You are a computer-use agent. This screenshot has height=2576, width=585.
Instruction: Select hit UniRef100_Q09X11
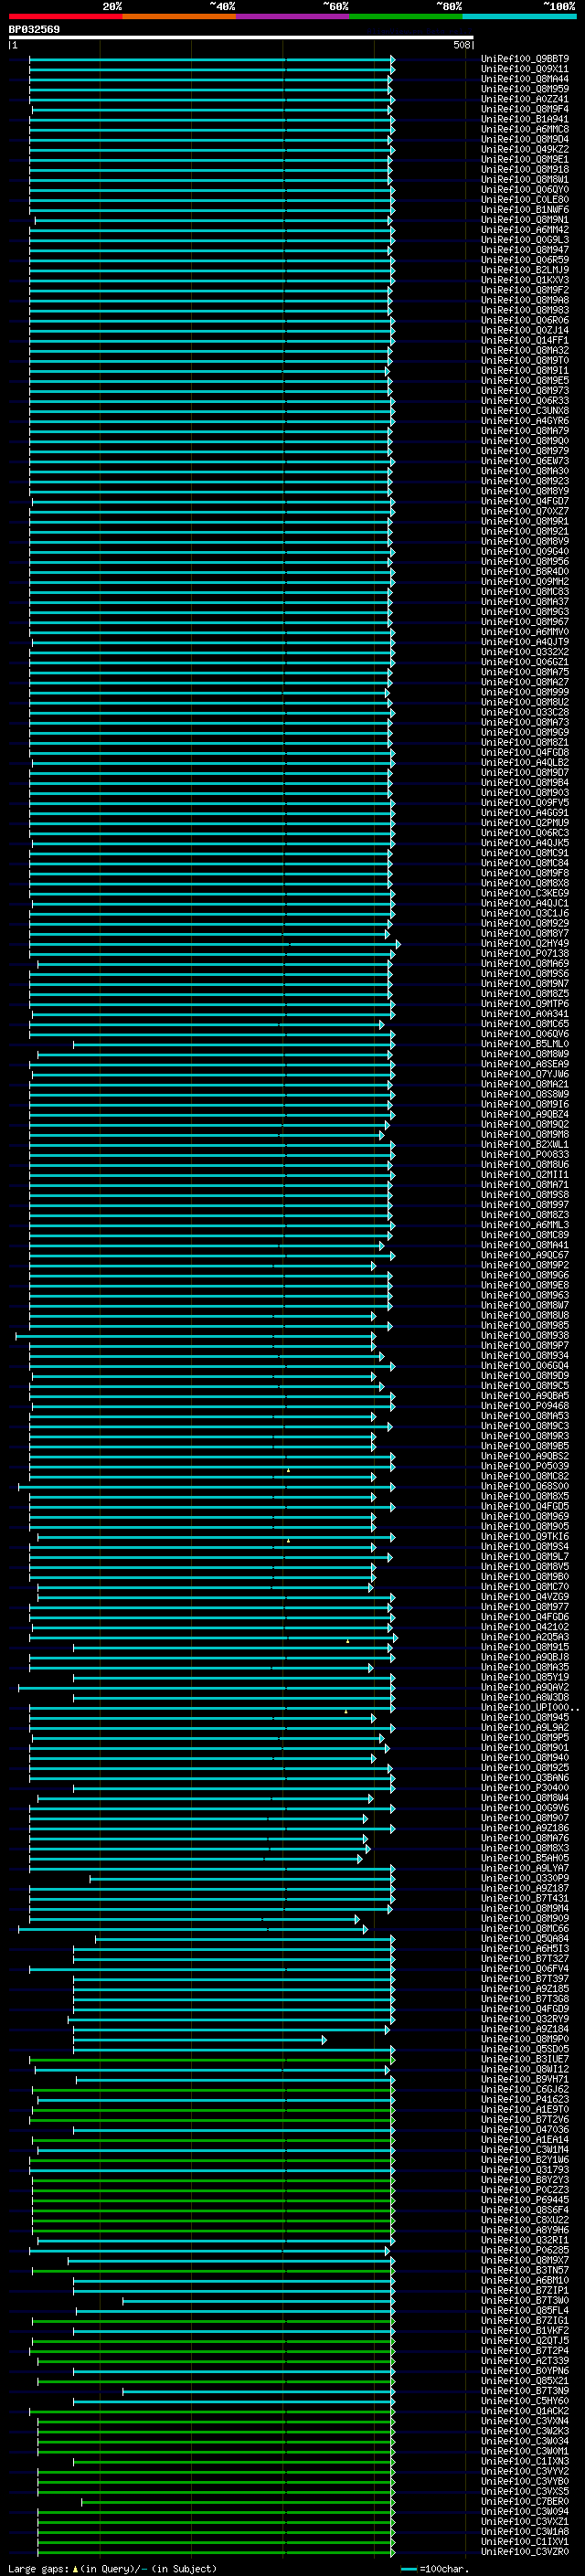tap(525, 69)
